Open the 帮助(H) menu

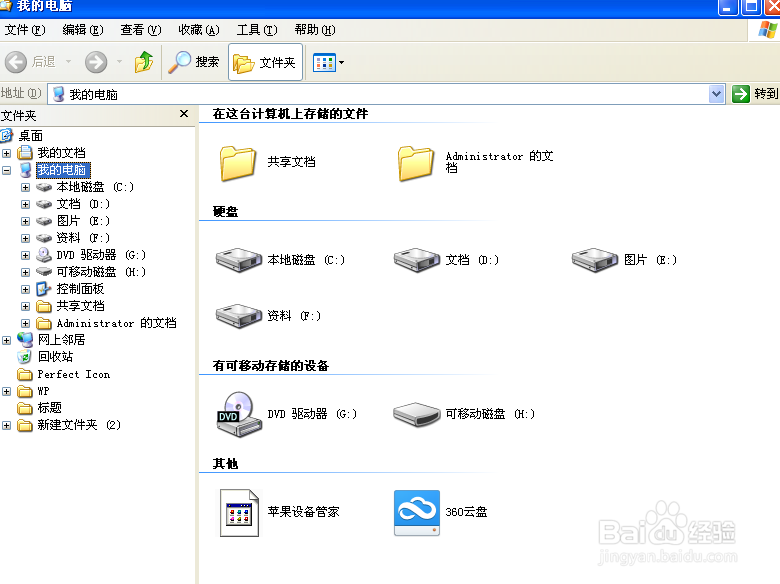(315, 30)
